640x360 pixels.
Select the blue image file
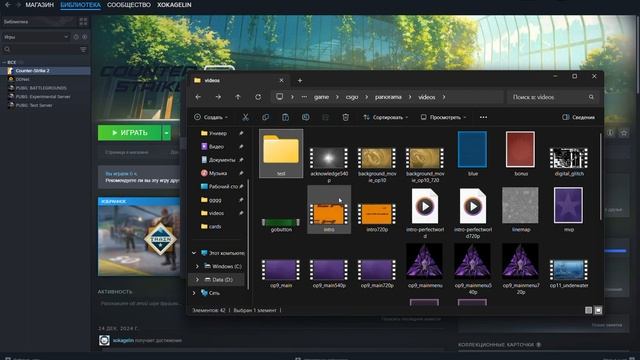pyautogui.click(x=473, y=153)
